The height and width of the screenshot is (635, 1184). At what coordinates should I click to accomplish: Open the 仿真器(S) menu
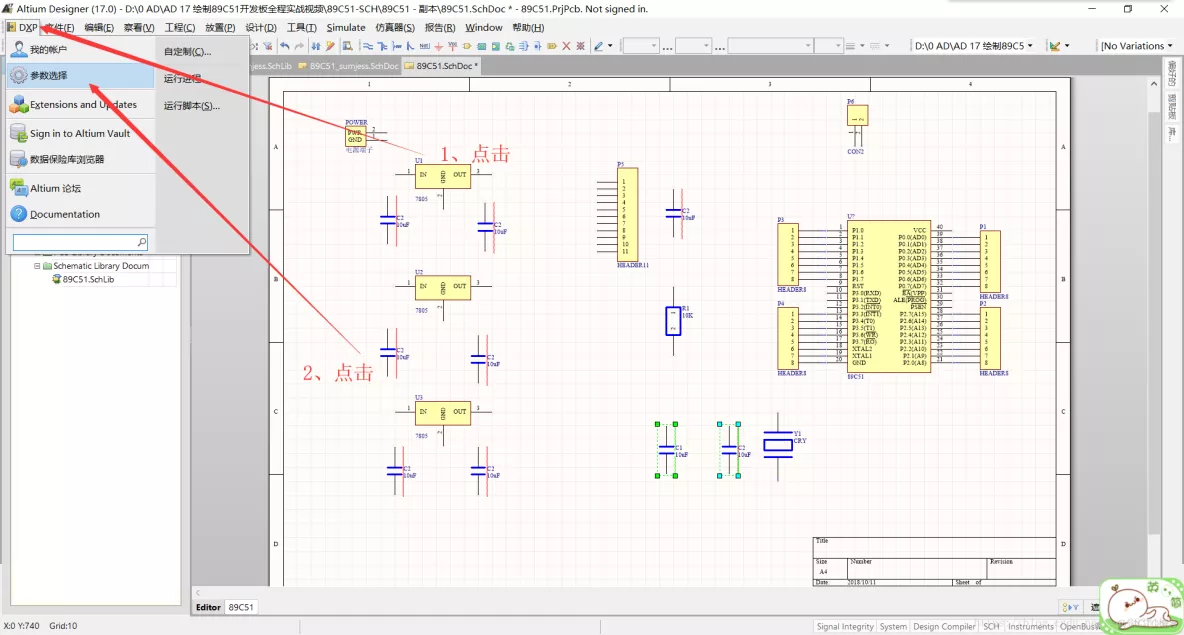click(395, 27)
